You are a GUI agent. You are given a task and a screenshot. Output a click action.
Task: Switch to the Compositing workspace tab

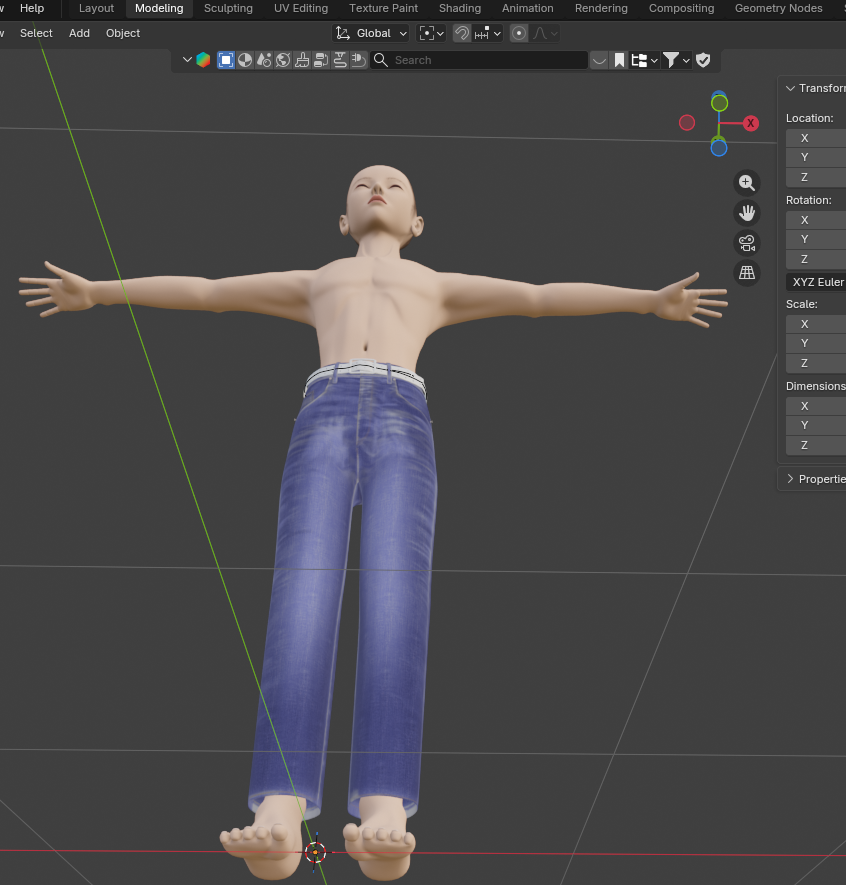click(681, 8)
